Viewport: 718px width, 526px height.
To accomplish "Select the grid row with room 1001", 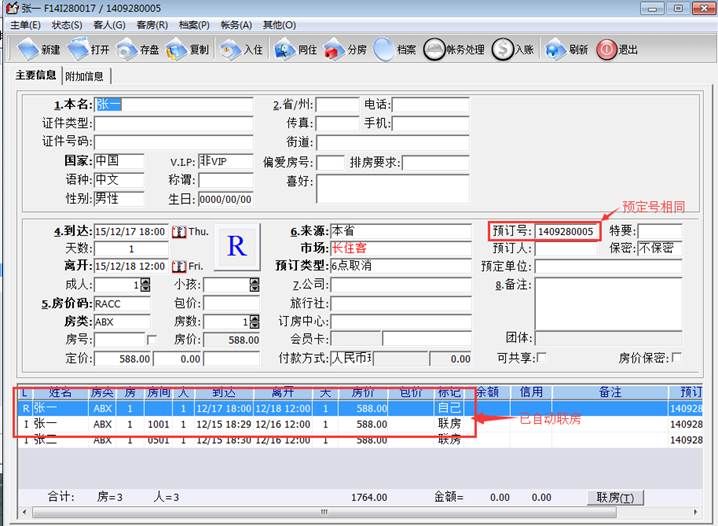I will click(359, 424).
